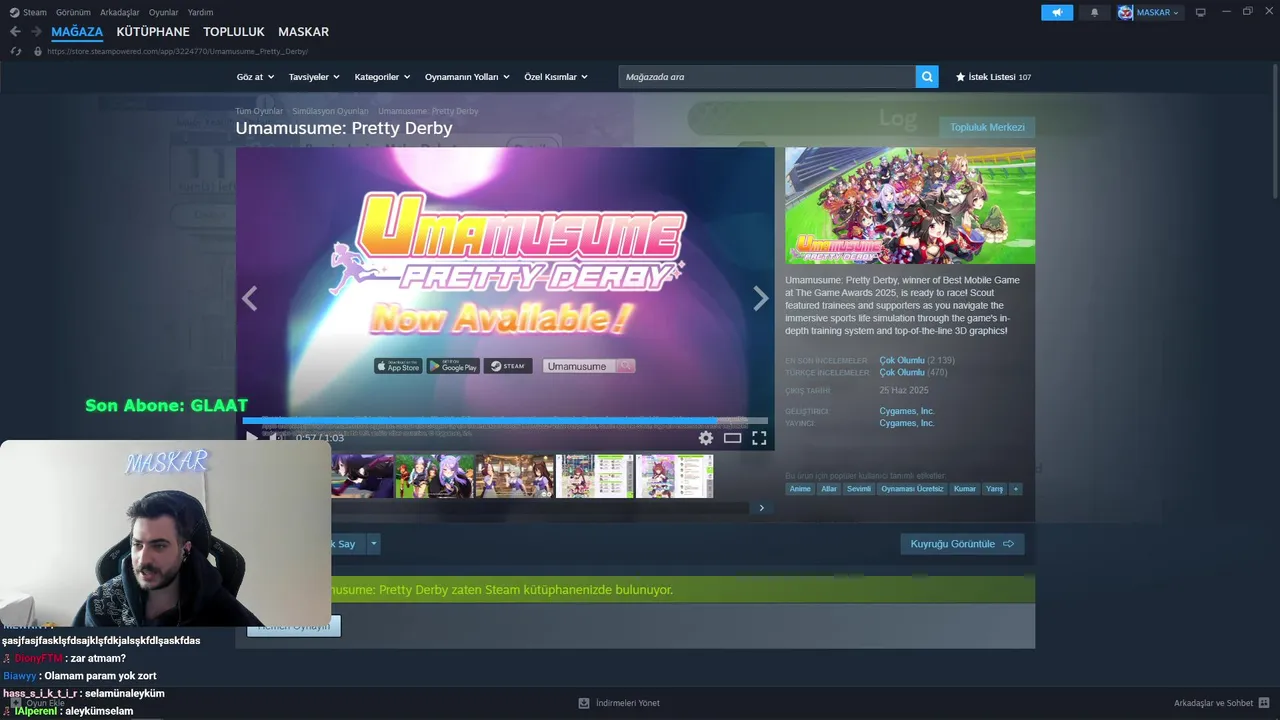Open the Tavsiyeler dropdown
The height and width of the screenshot is (720, 1280).
click(x=314, y=77)
